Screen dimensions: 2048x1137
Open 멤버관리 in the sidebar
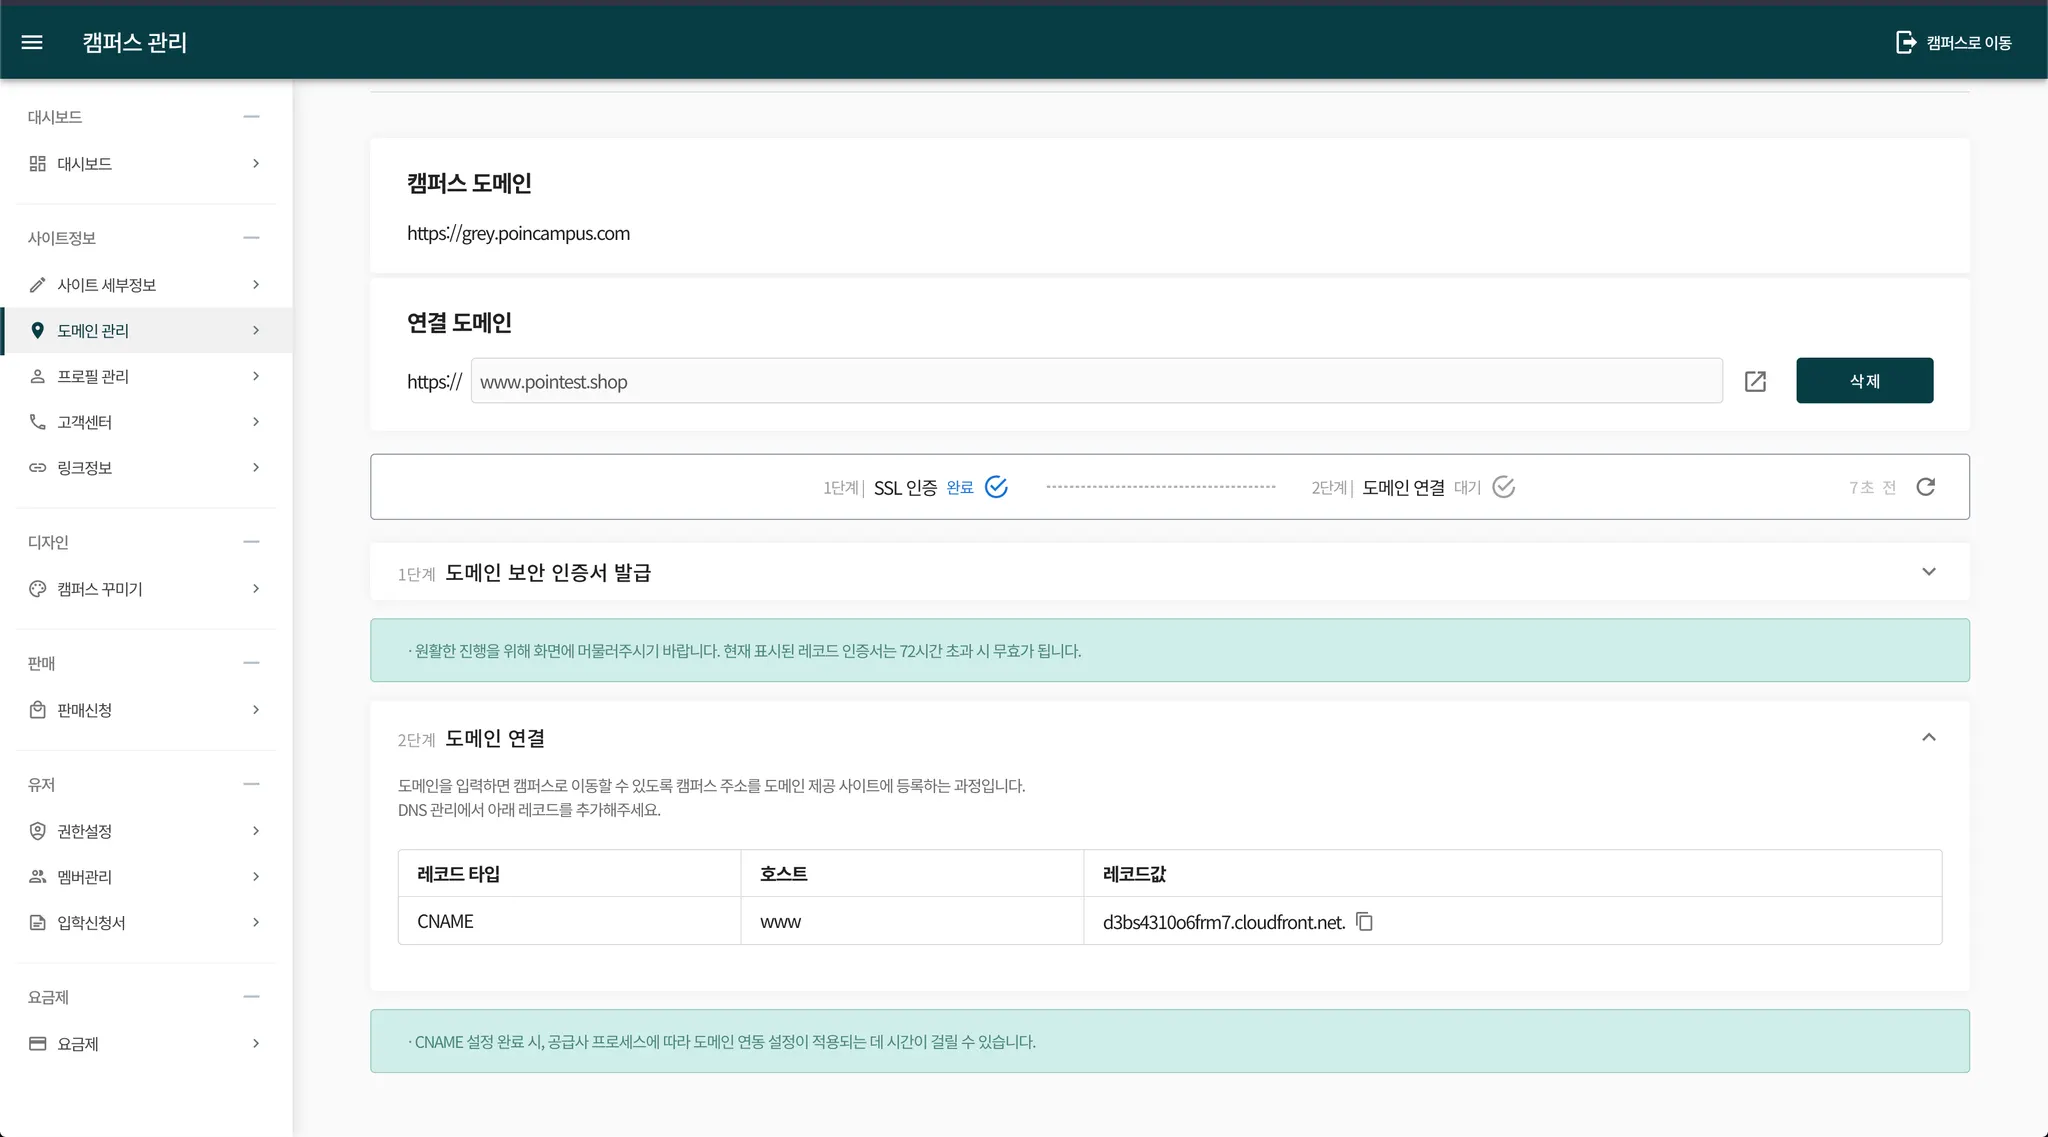tap(85, 877)
